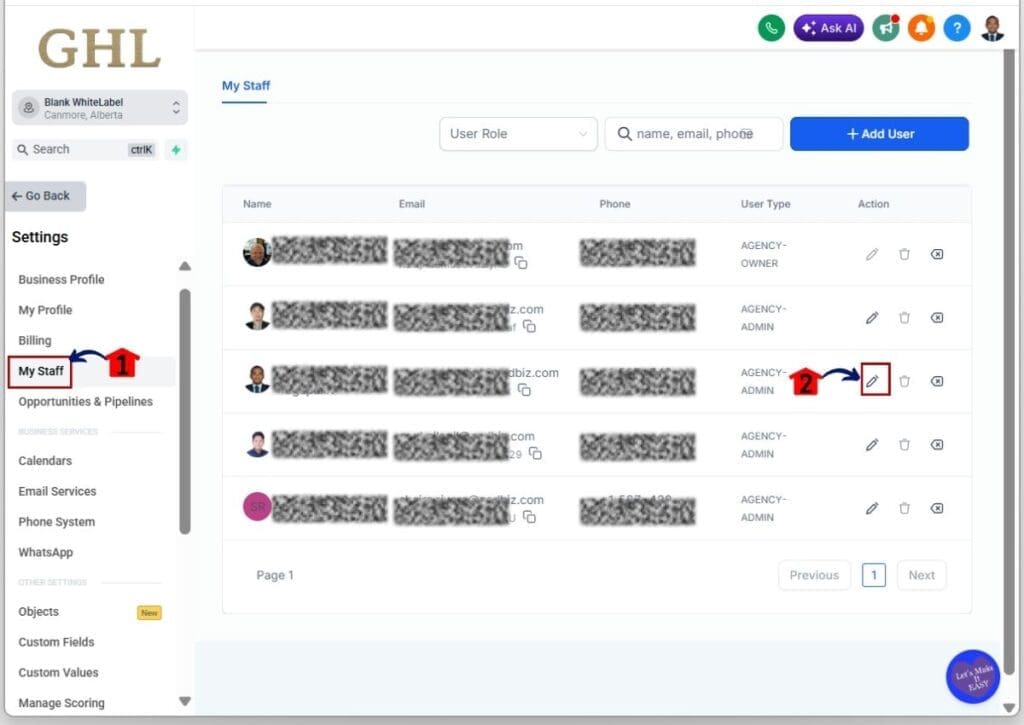Open the User Role dropdown
Viewport: 1024px width, 725px height.
pos(518,133)
